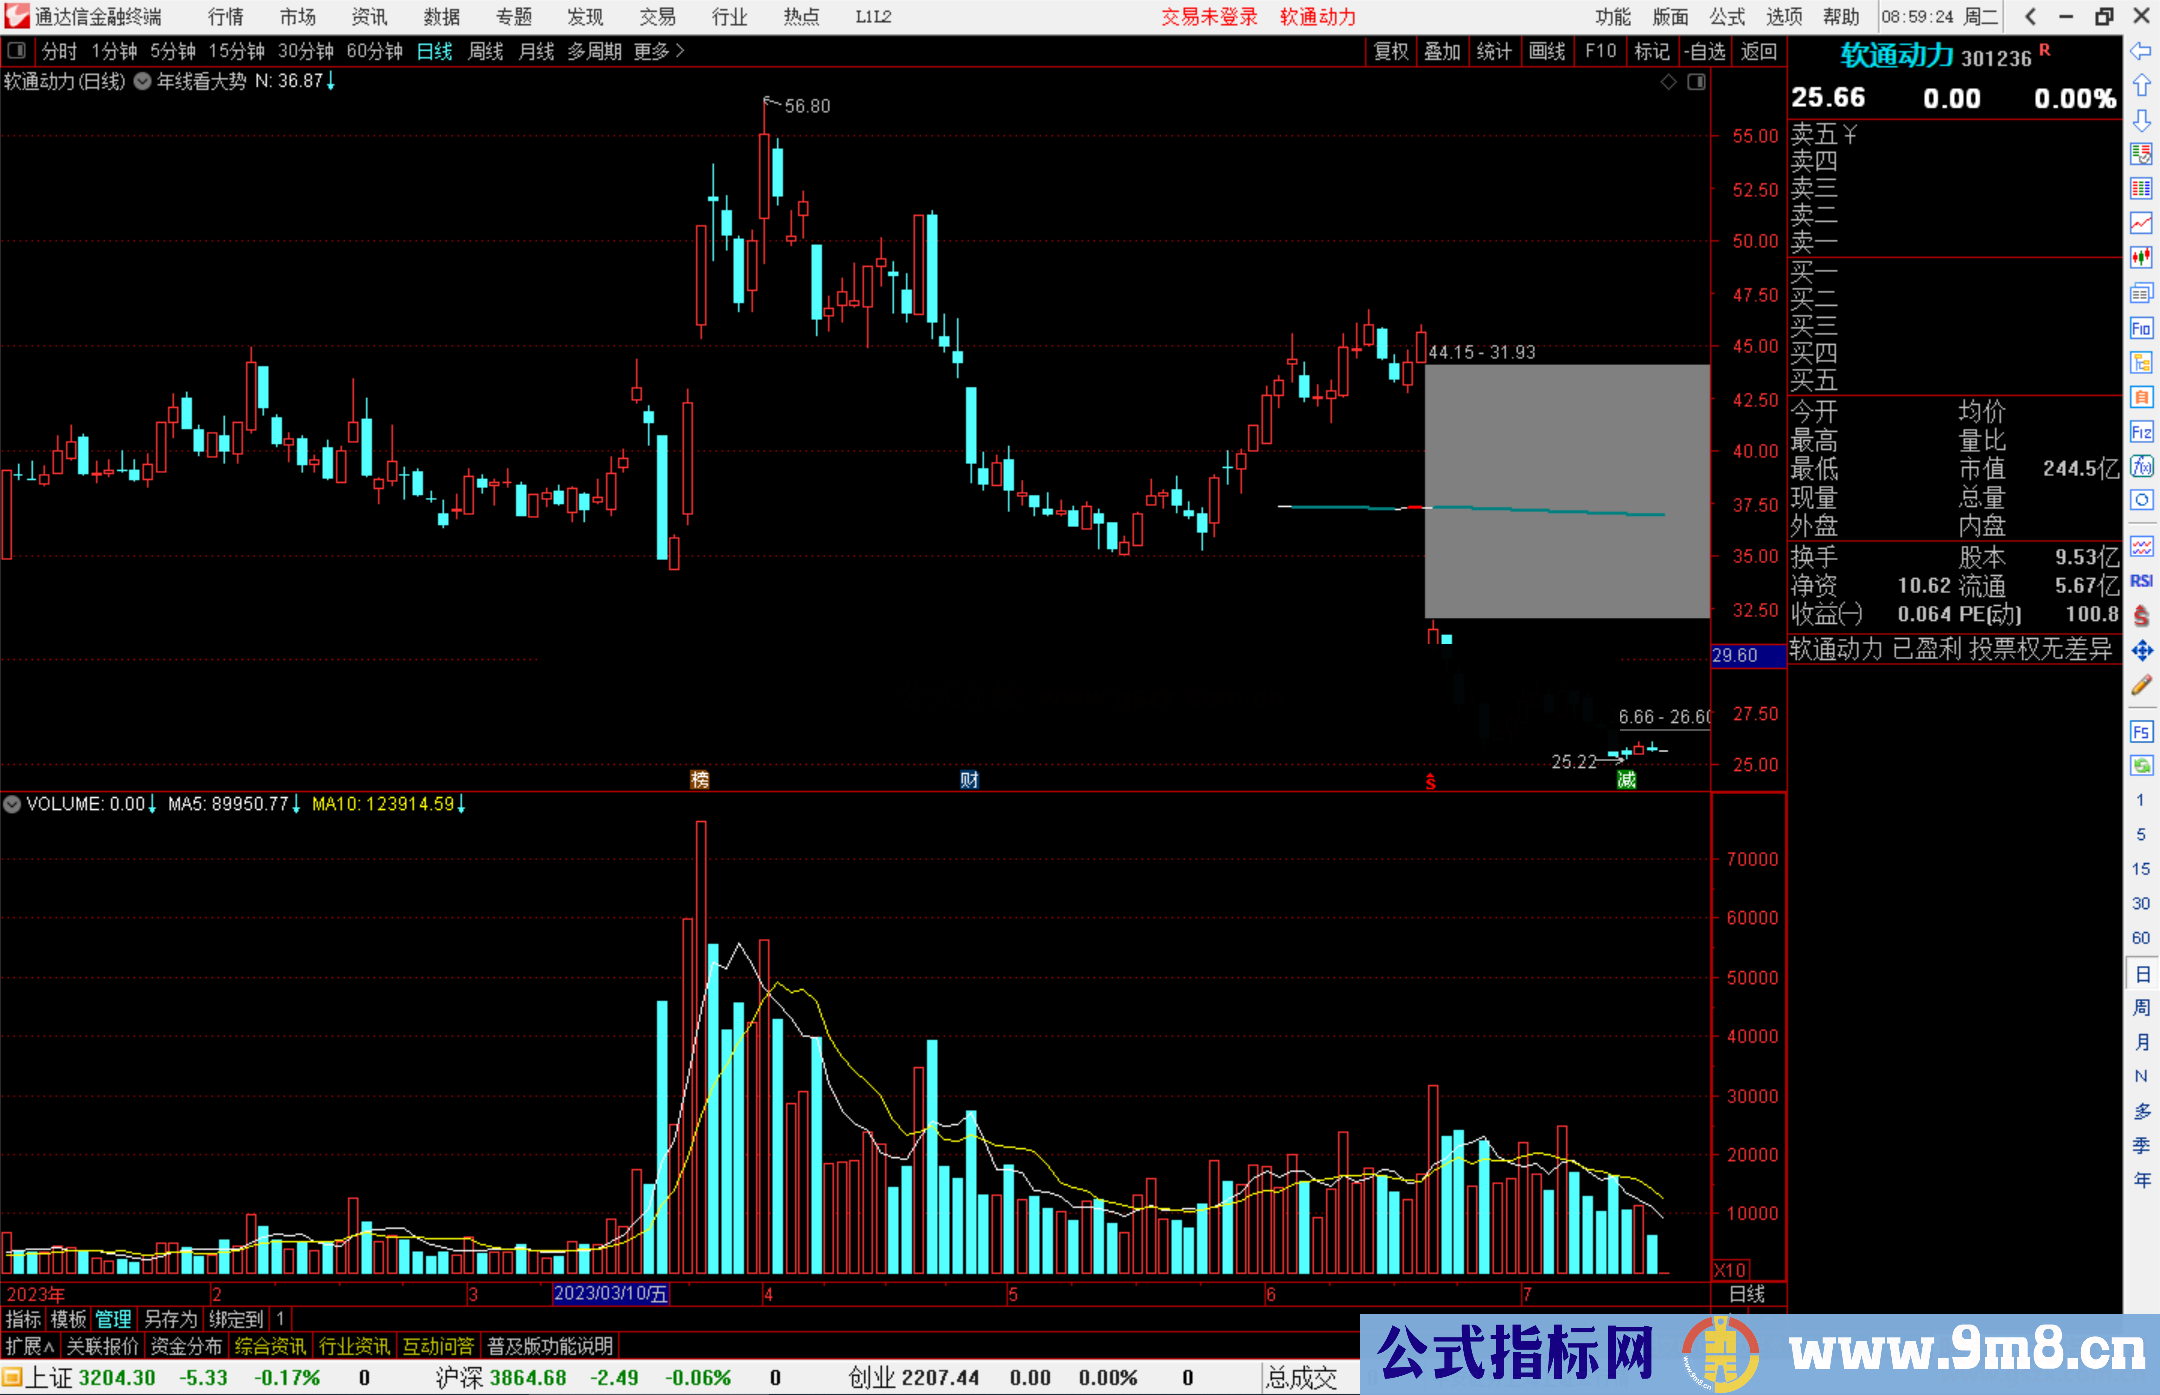Click the four-way move arrows icon
The height and width of the screenshot is (1395, 2160).
click(2141, 651)
